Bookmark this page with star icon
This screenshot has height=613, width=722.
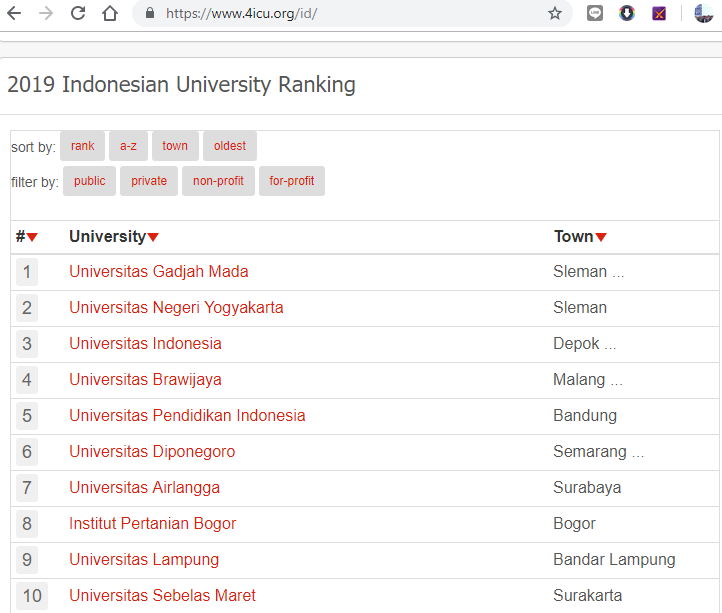554,14
